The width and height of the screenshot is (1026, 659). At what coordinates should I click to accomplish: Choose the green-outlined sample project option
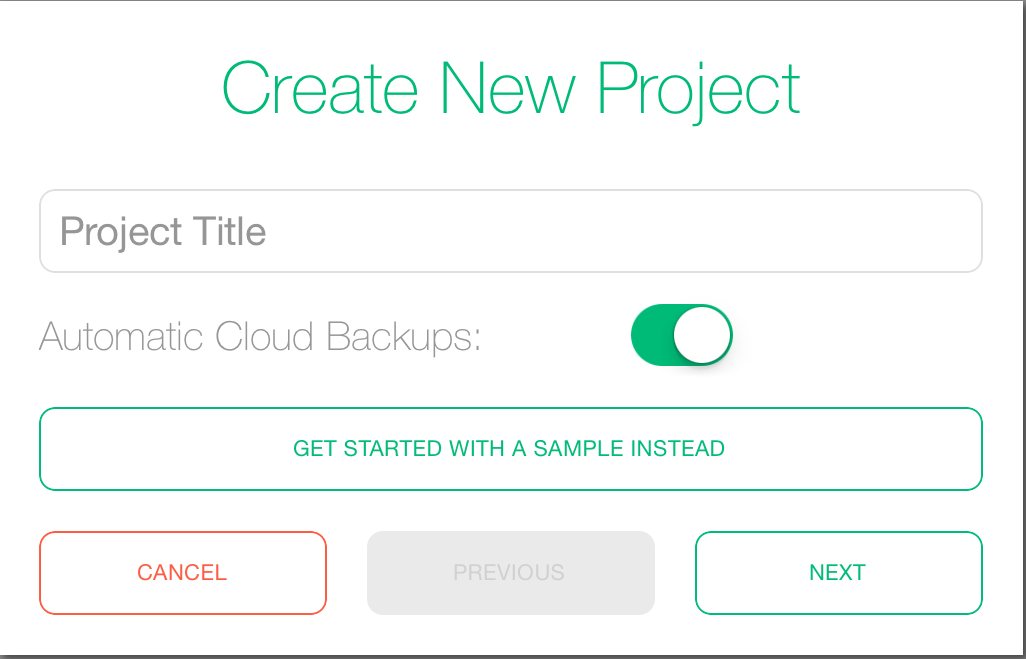tap(510, 449)
